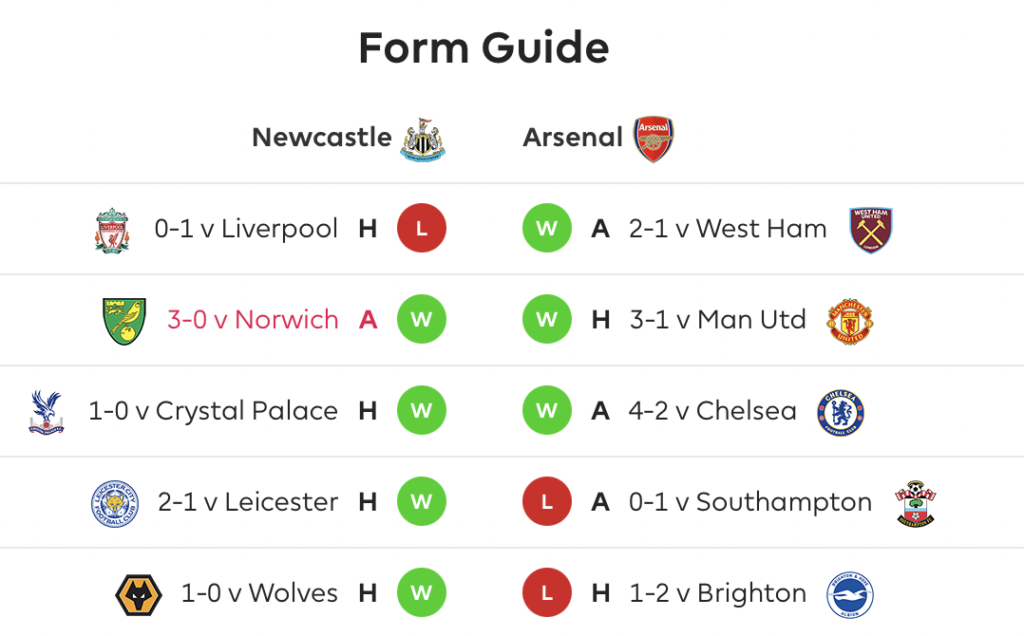Viewport: 1024px width, 636px height.
Task: Click the Wolves club badge
Action: pyautogui.click(x=138, y=594)
